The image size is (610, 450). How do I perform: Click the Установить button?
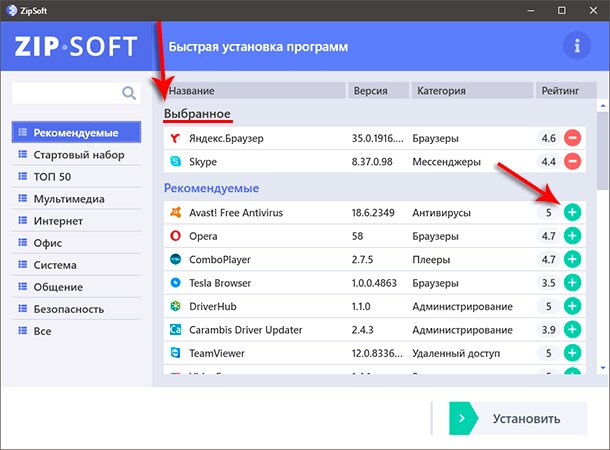click(518, 418)
